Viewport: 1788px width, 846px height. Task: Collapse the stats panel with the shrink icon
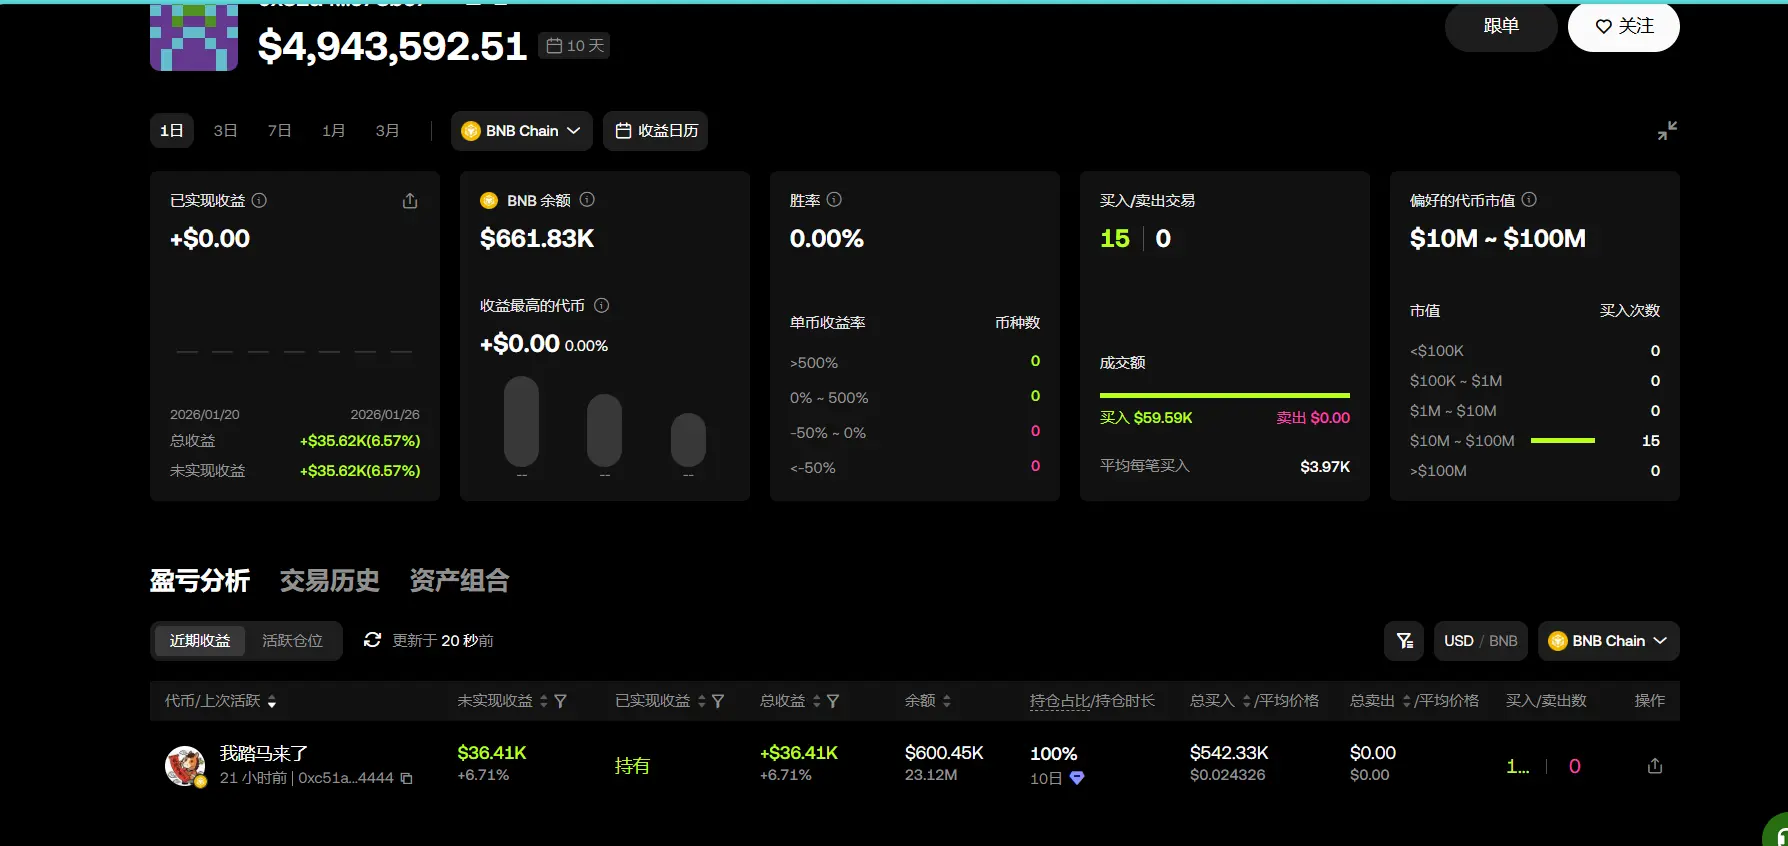1667,131
